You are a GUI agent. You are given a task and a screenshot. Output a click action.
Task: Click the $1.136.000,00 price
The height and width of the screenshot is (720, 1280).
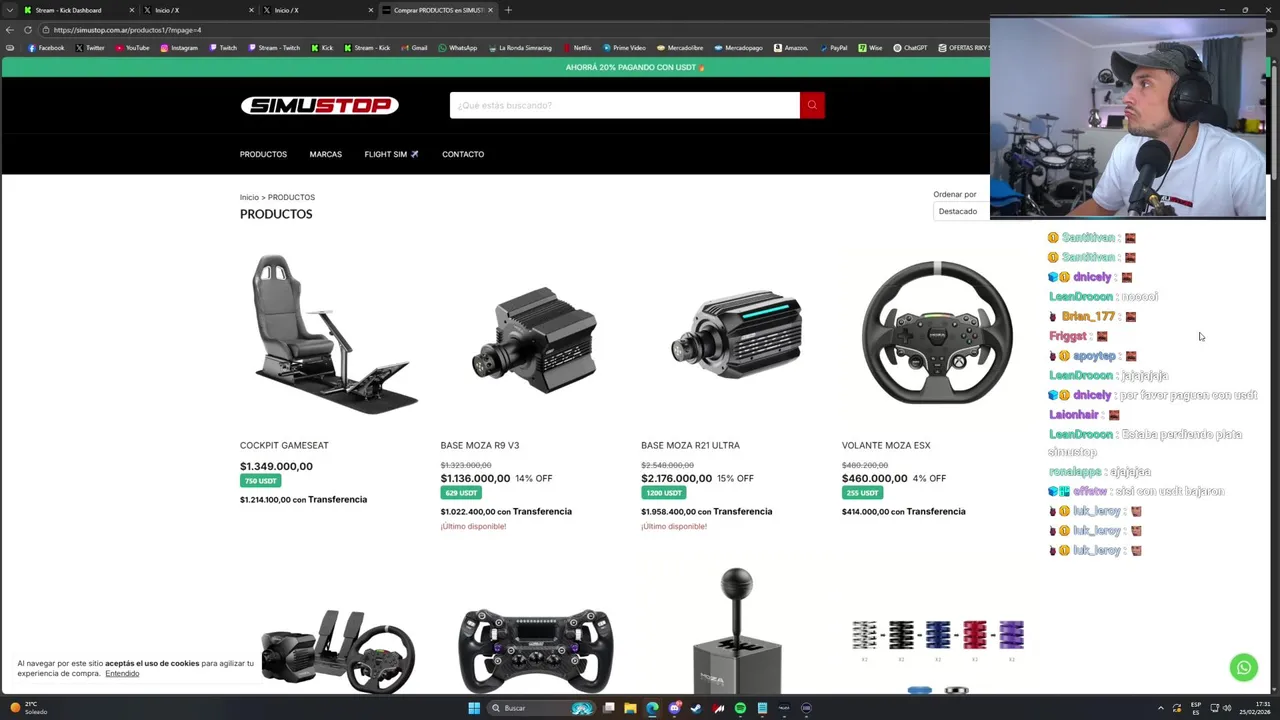click(475, 478)
